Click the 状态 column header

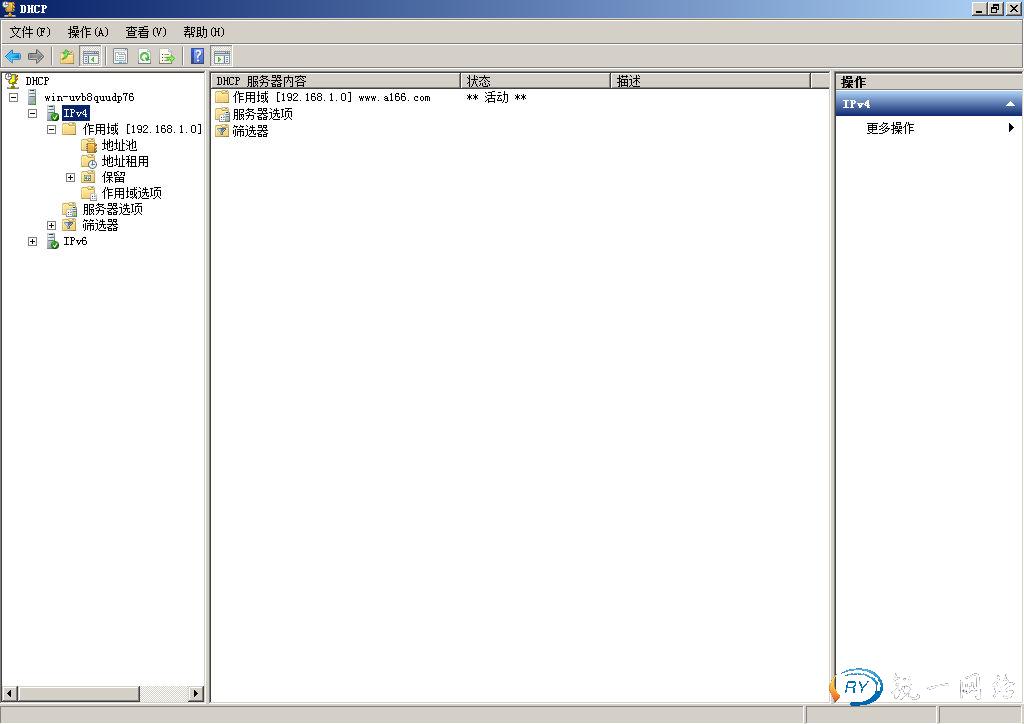pos(535,81)
